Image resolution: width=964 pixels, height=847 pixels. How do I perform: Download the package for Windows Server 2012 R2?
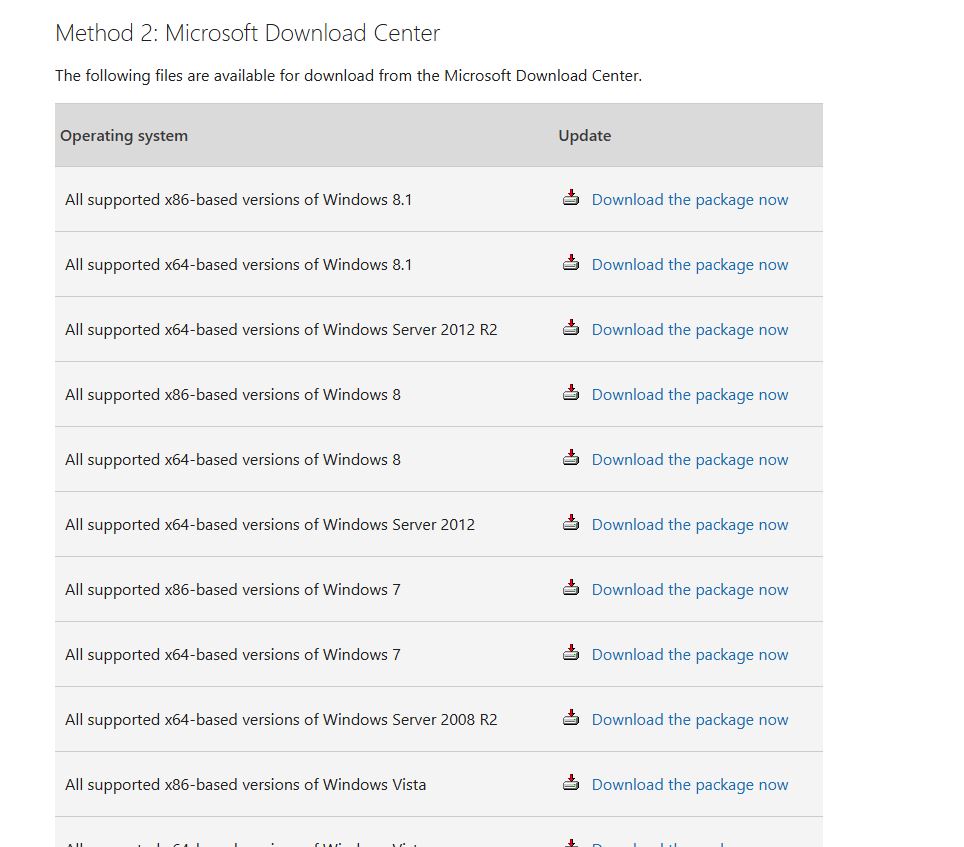point(689,330)
